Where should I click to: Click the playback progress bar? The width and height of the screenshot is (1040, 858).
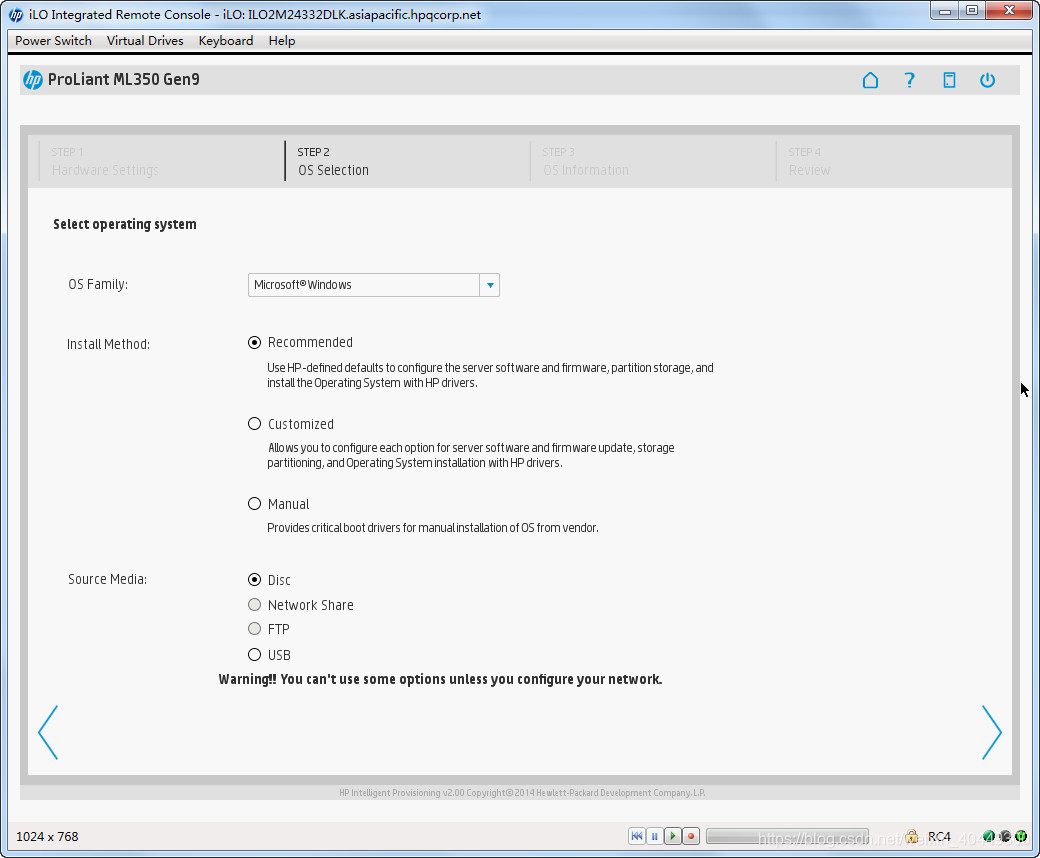[787, 837]
